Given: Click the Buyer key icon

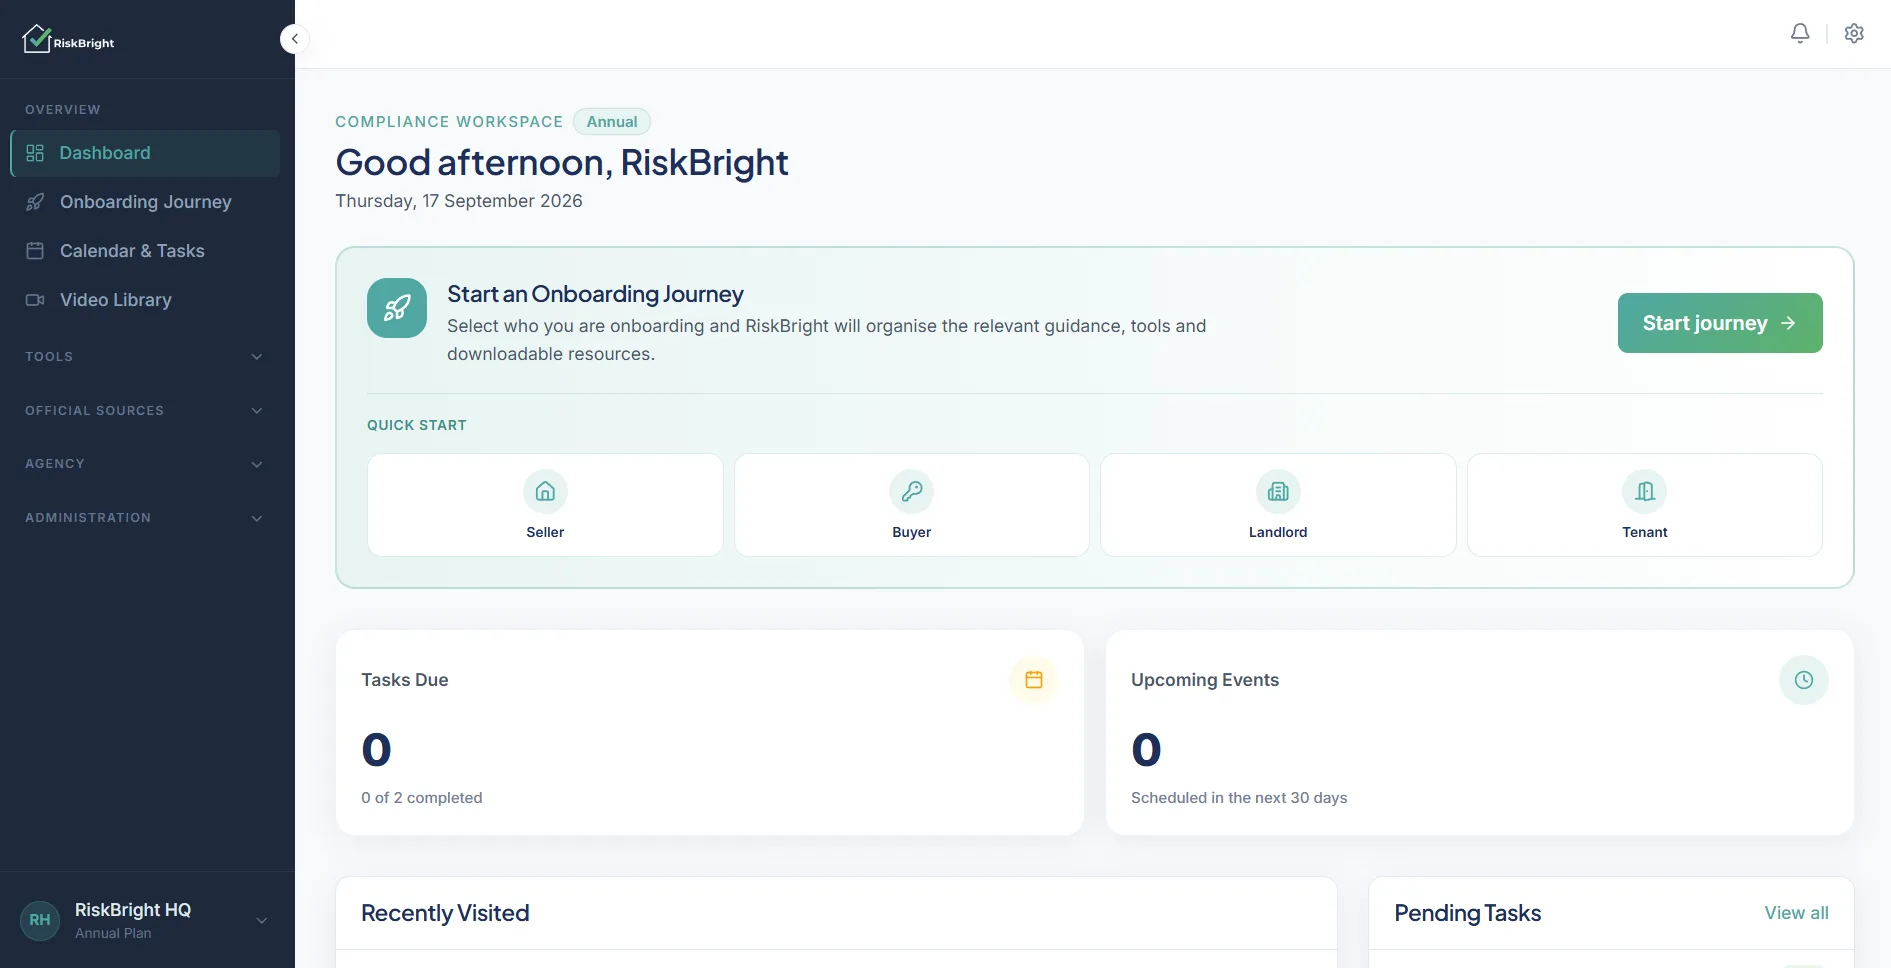Looking at the screenshot, I should pyautogui.click(x=912, y=491).
